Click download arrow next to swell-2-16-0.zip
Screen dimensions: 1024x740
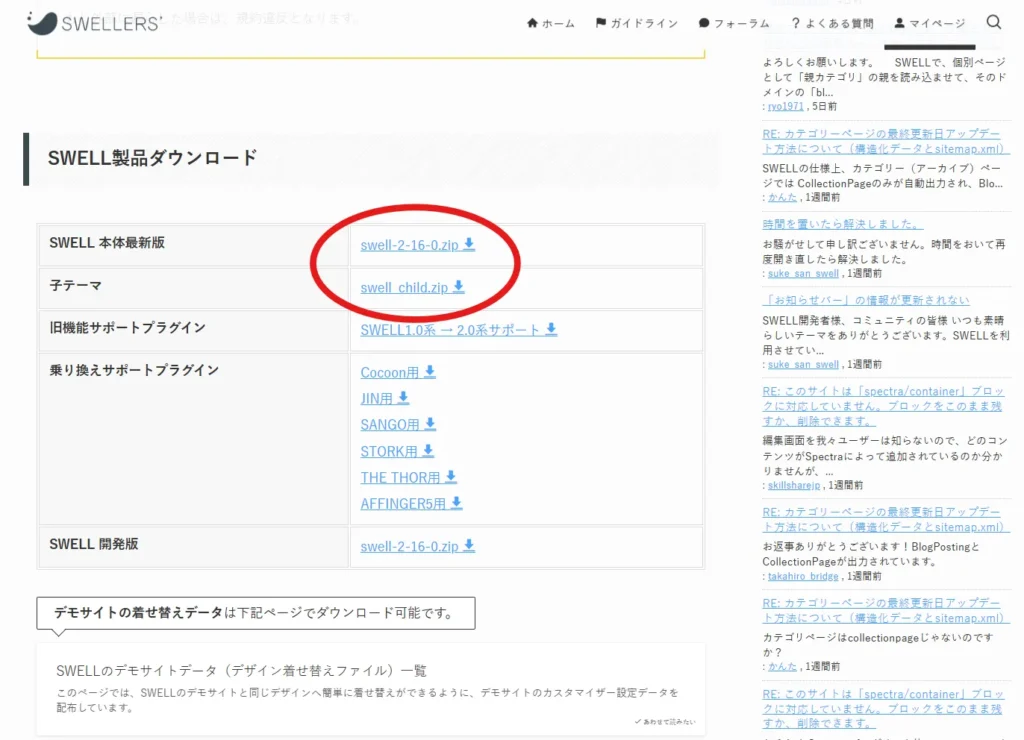click(x=469, y=245)
